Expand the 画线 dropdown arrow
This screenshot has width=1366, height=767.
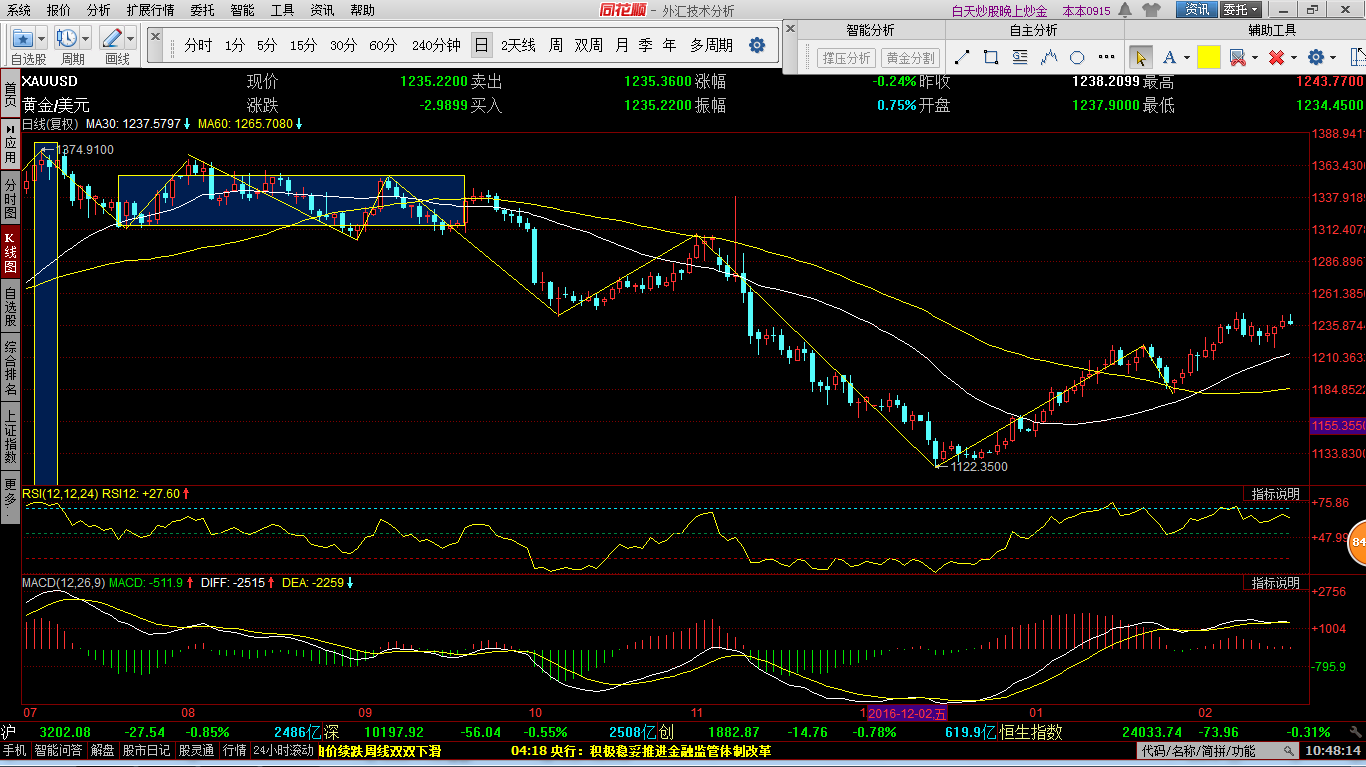pos(131,38)
